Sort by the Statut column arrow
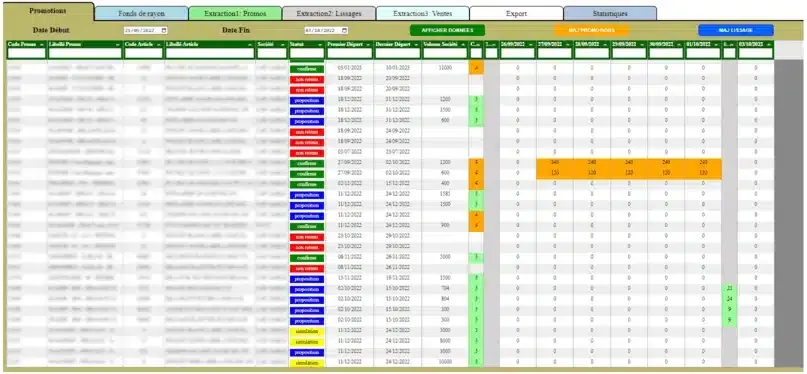This screenshot has height=374, width=807. pyautogui.click(x=321, y=45)
